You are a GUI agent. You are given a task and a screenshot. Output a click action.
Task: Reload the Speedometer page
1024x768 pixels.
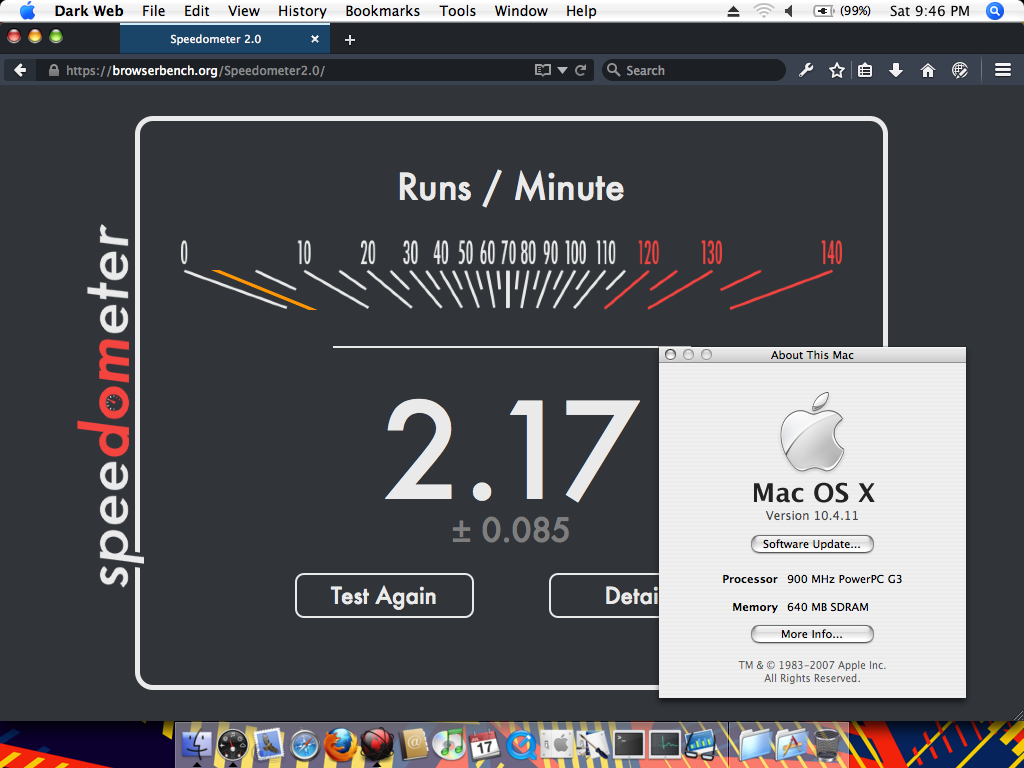(580, 71)
